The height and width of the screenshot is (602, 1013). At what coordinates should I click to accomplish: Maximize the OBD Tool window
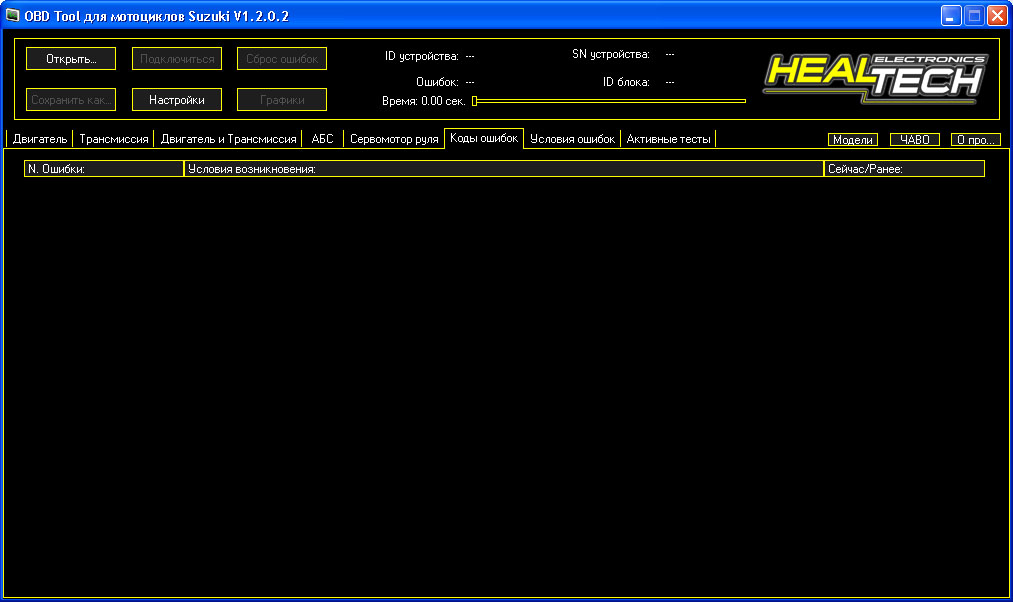pyautogui.click(x=974, y=16)
